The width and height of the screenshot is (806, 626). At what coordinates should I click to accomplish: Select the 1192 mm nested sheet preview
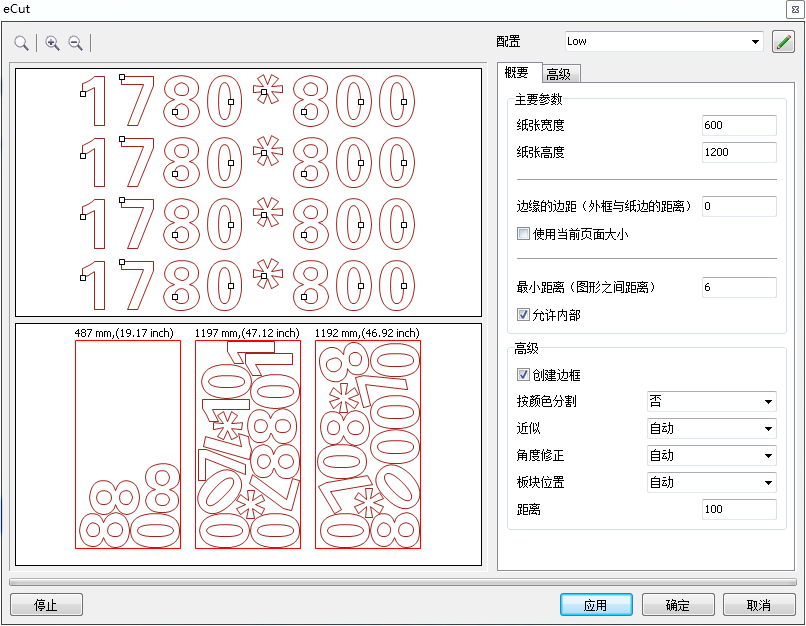(x=368, y=445)
